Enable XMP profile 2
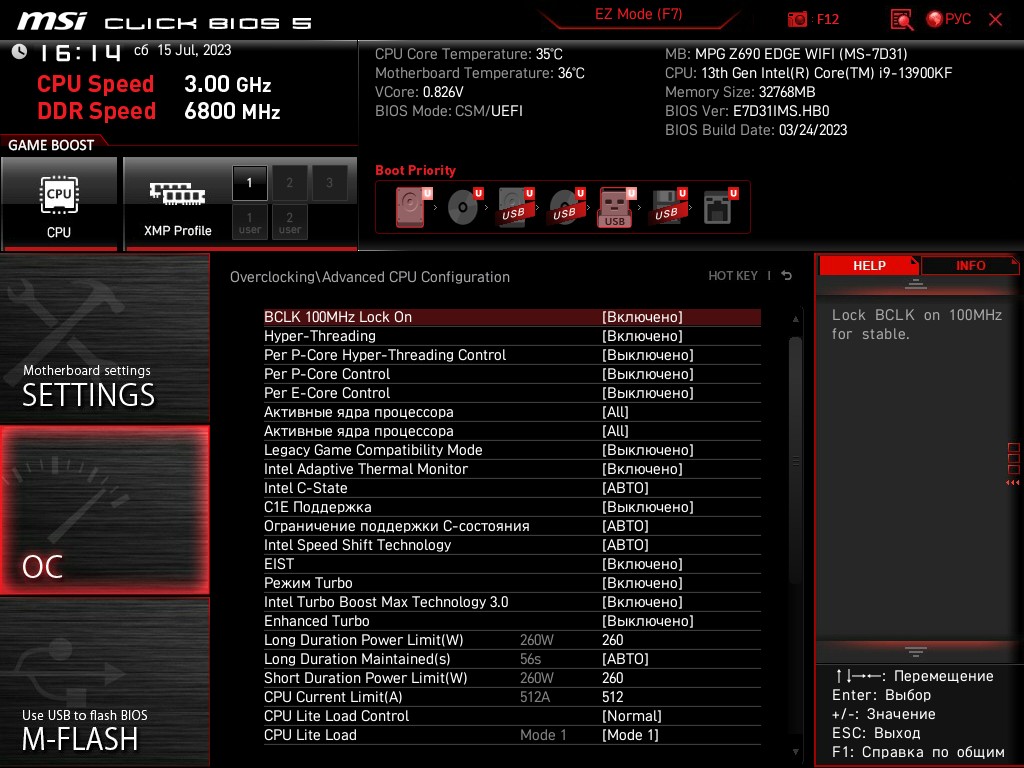The height and width of the screenshot is (768, 1024). click(x=289, y=183)
